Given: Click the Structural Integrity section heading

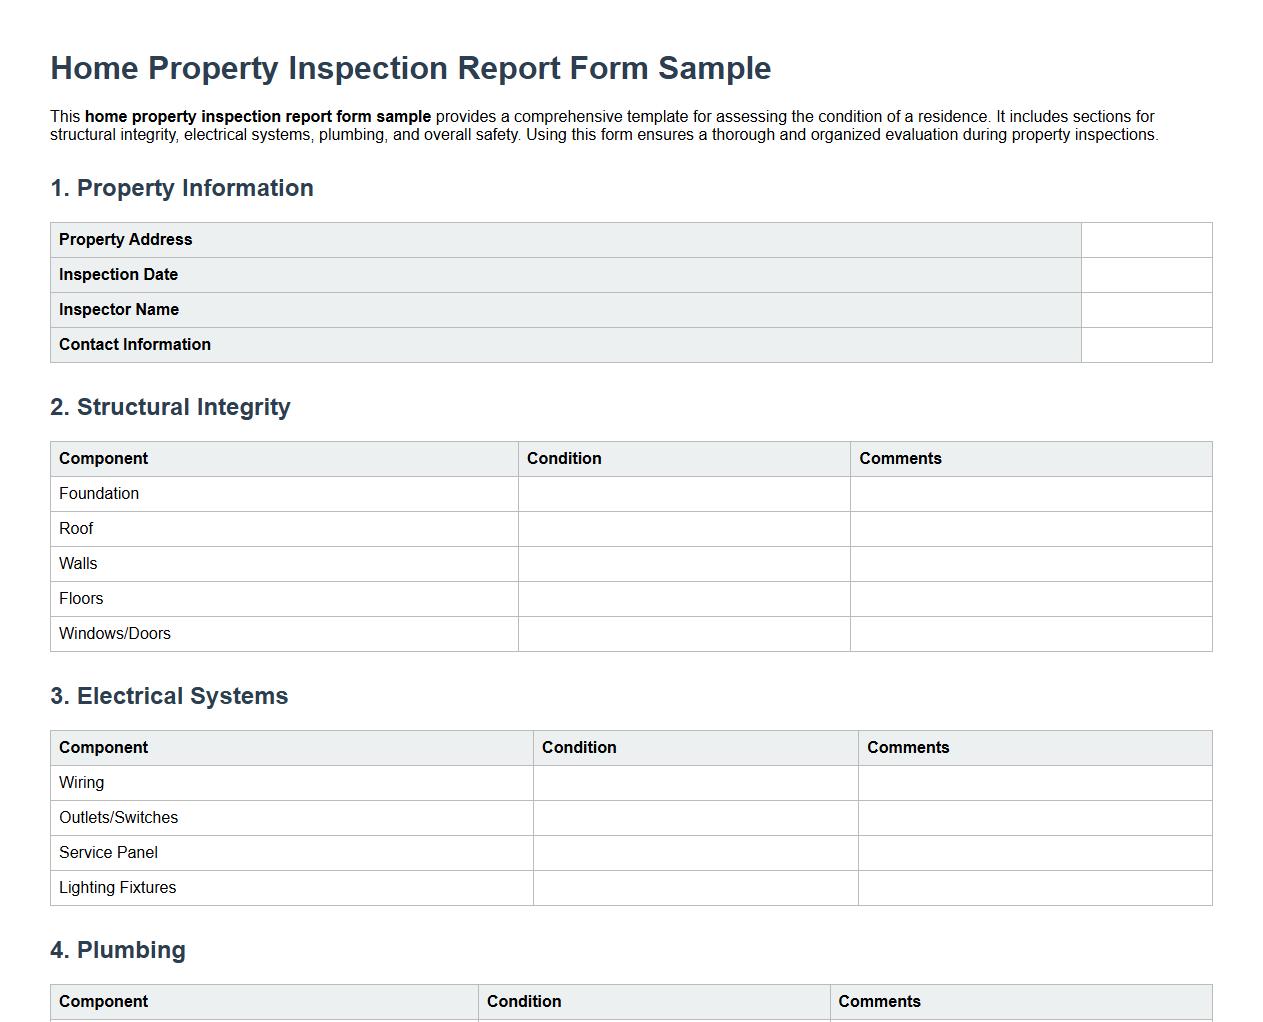Looking at the screenshot, I should coord(170,407).
